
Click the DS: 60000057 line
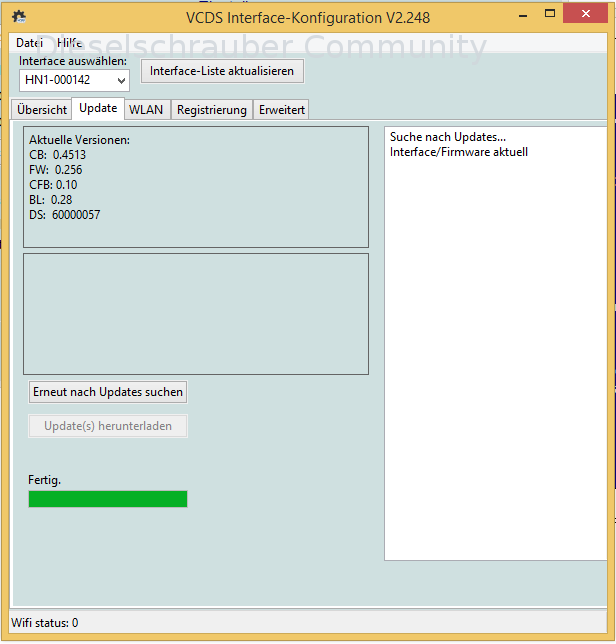pos(64,215)
